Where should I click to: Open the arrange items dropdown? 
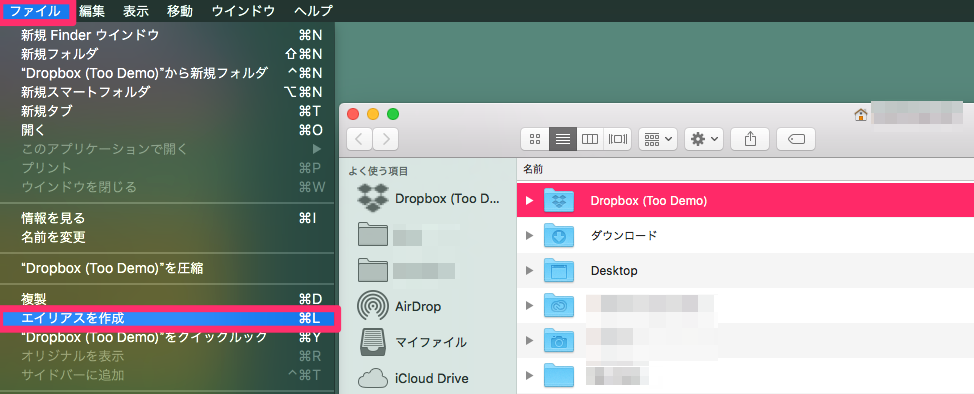tap(658, 139)
